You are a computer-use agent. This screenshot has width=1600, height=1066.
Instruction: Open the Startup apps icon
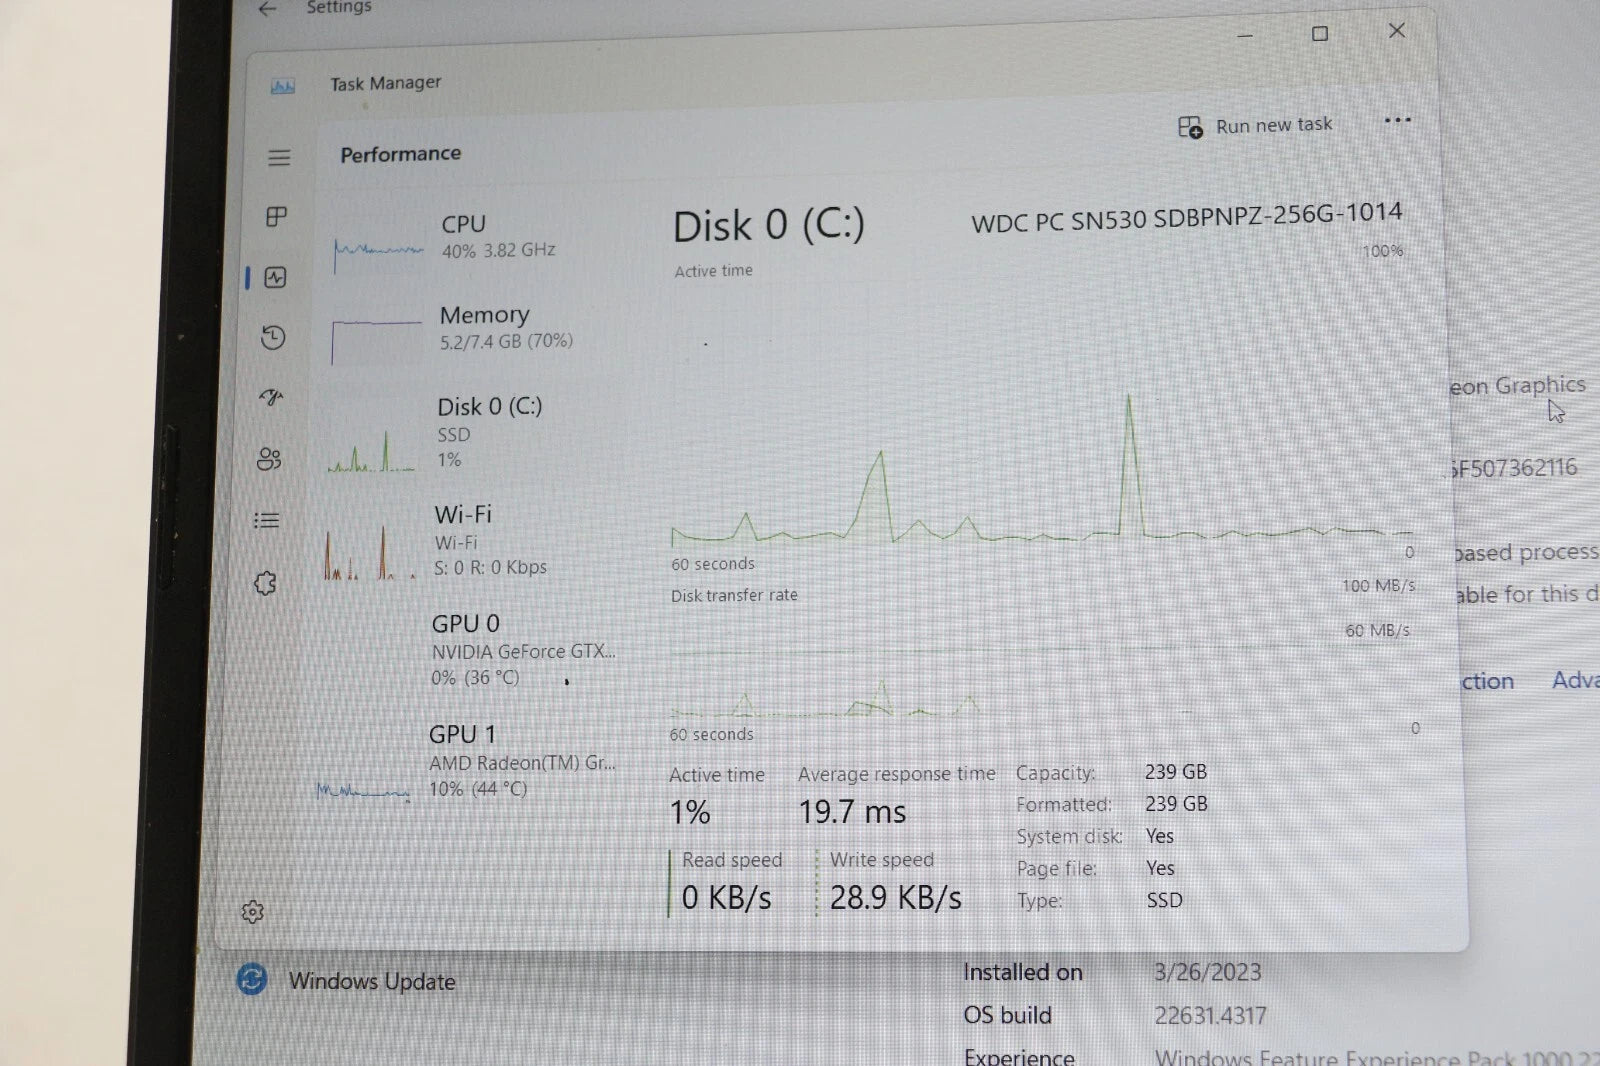(271, 398)
